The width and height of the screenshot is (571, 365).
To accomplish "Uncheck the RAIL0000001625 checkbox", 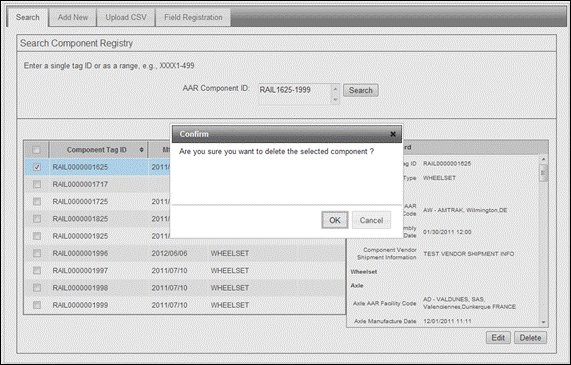I will click(x=37, y=167).
